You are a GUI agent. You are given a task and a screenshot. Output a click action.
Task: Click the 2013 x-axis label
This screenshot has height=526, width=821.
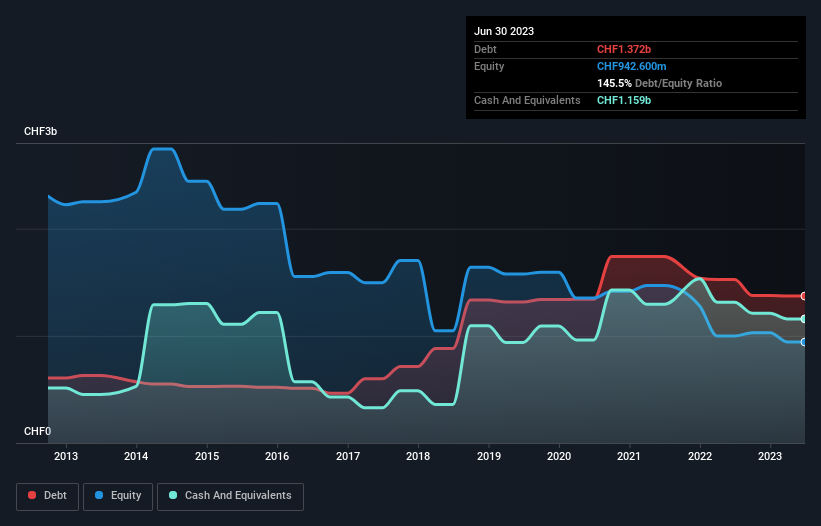(66, 456)
